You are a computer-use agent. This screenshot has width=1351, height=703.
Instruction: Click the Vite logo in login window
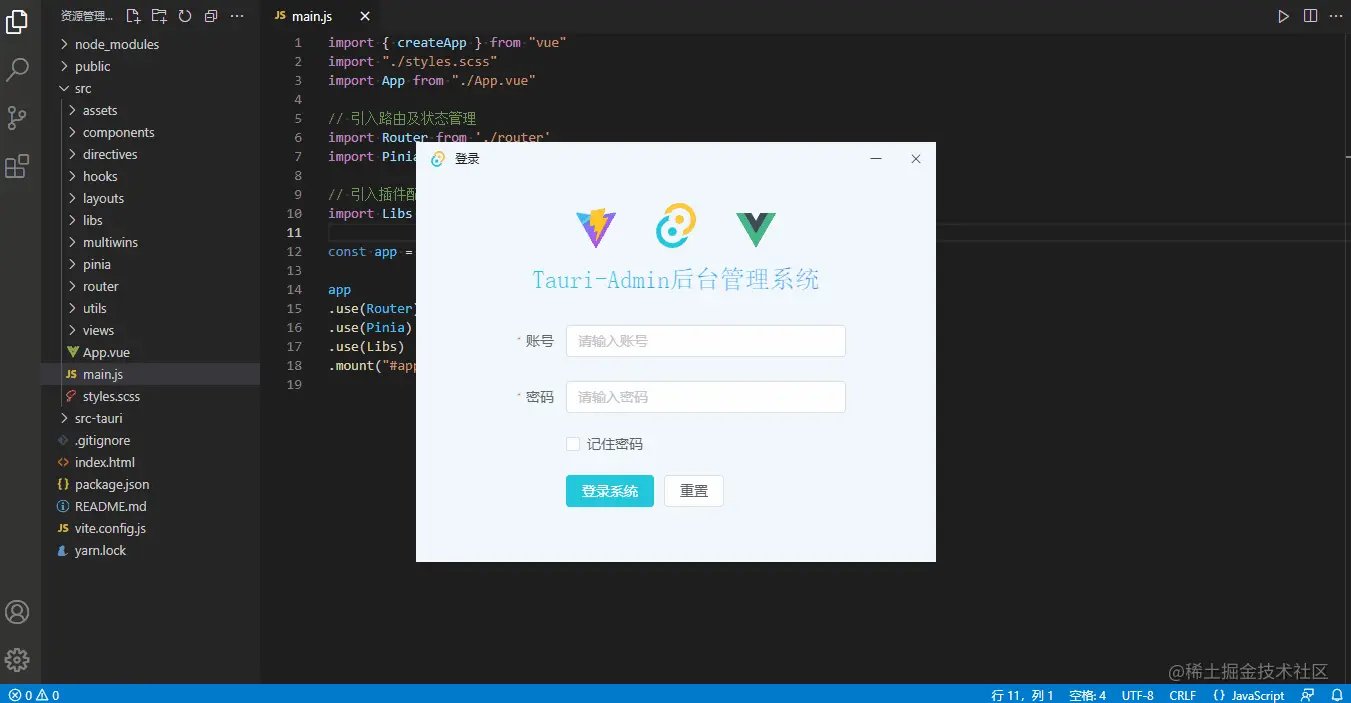click(596, 229)
